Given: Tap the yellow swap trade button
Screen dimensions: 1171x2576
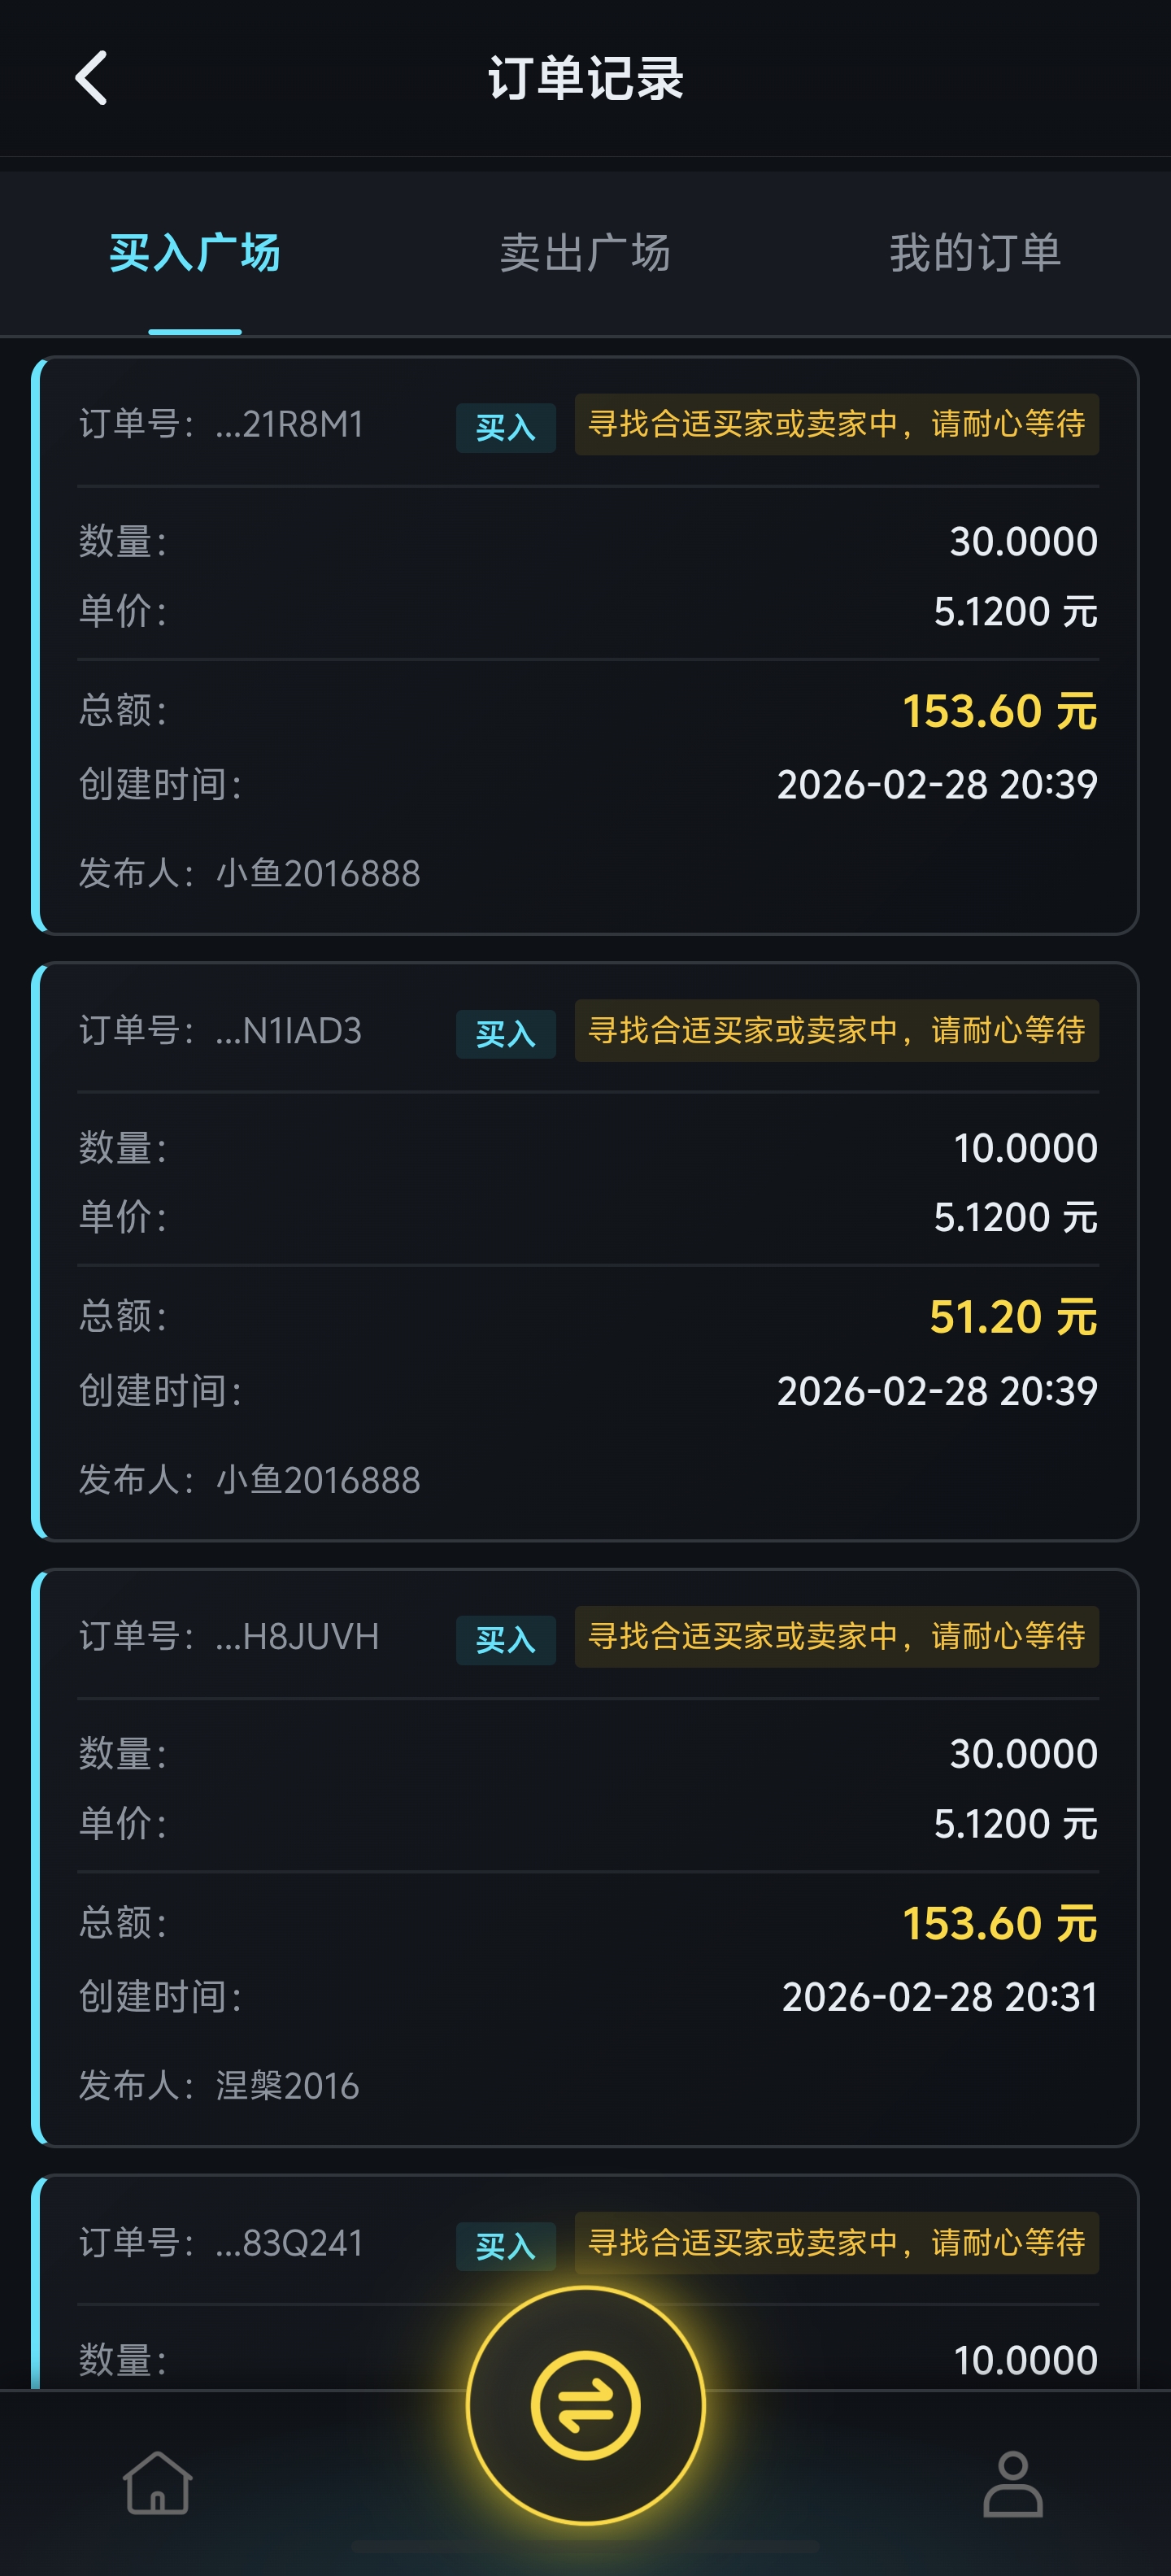Looking at the screenshot, I should tap(585, 2404).
